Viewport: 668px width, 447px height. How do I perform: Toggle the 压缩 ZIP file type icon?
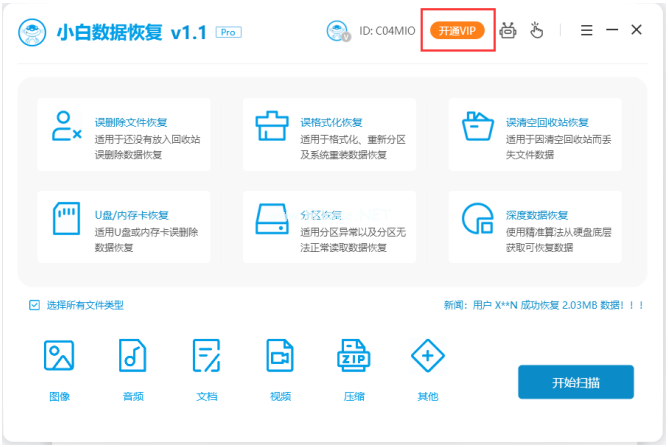click(x=354, y=355)
